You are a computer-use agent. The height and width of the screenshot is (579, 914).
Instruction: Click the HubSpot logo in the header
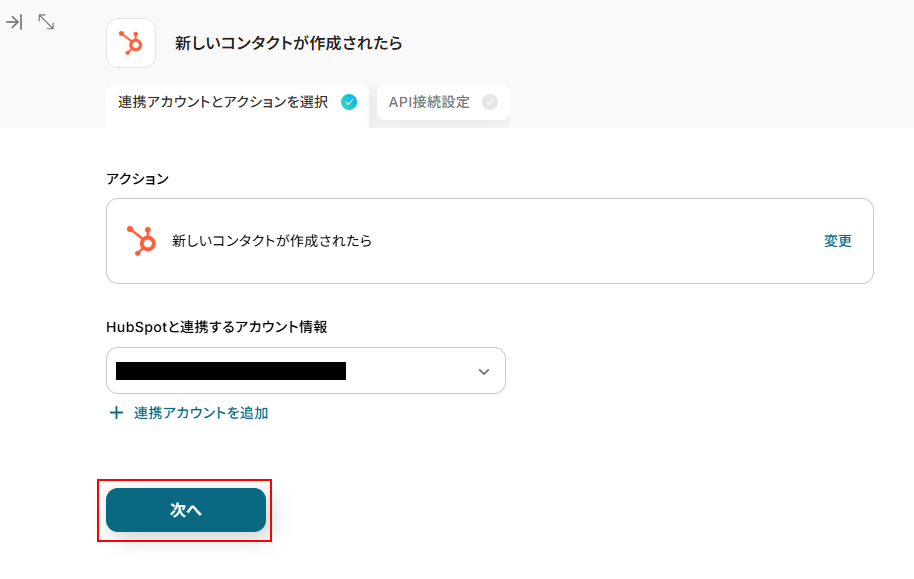131,43
